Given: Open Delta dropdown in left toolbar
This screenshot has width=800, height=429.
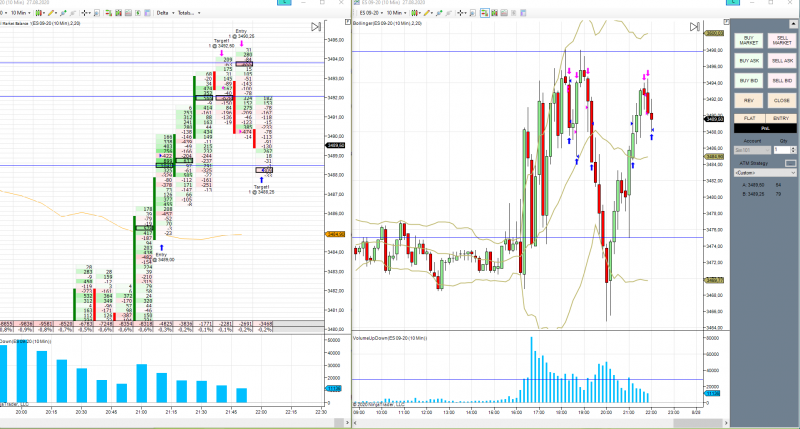Looking at the screenshot, I should pos(165,13).
